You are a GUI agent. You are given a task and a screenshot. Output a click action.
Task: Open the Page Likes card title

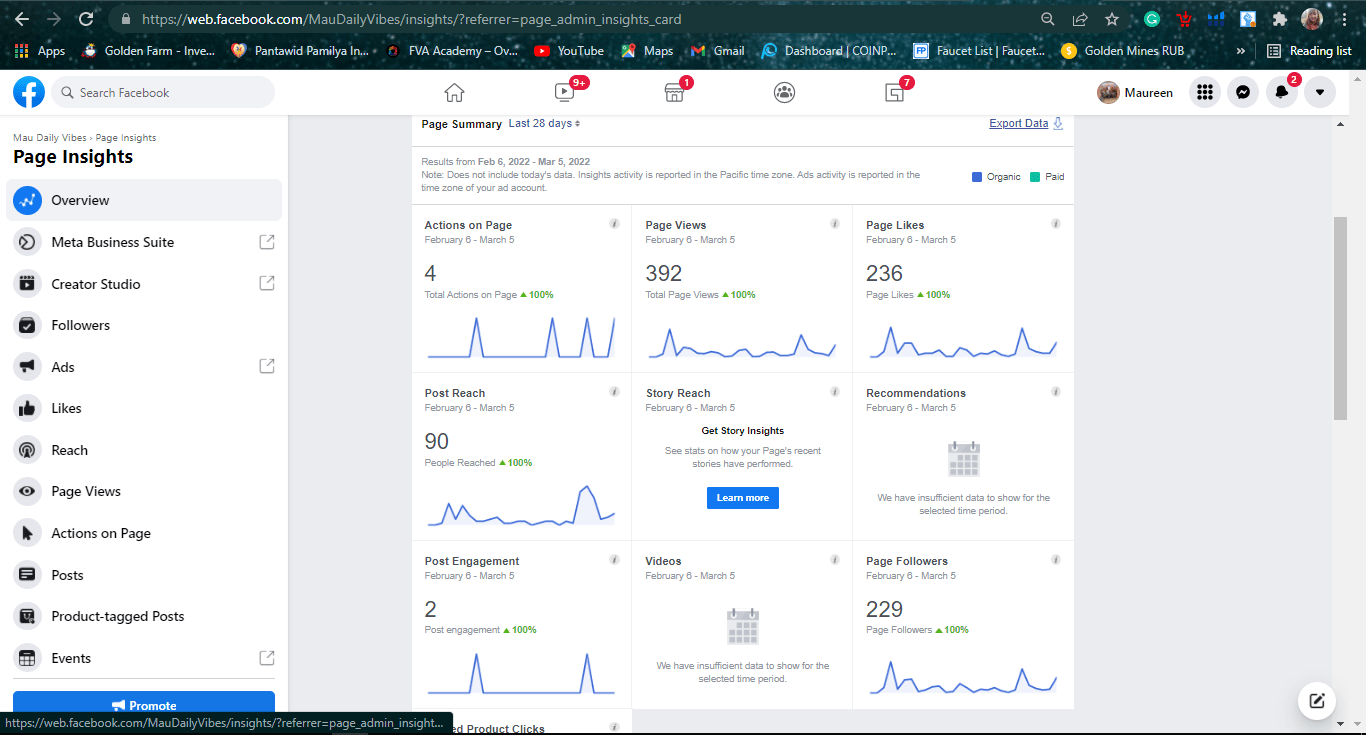coord(895,225)
